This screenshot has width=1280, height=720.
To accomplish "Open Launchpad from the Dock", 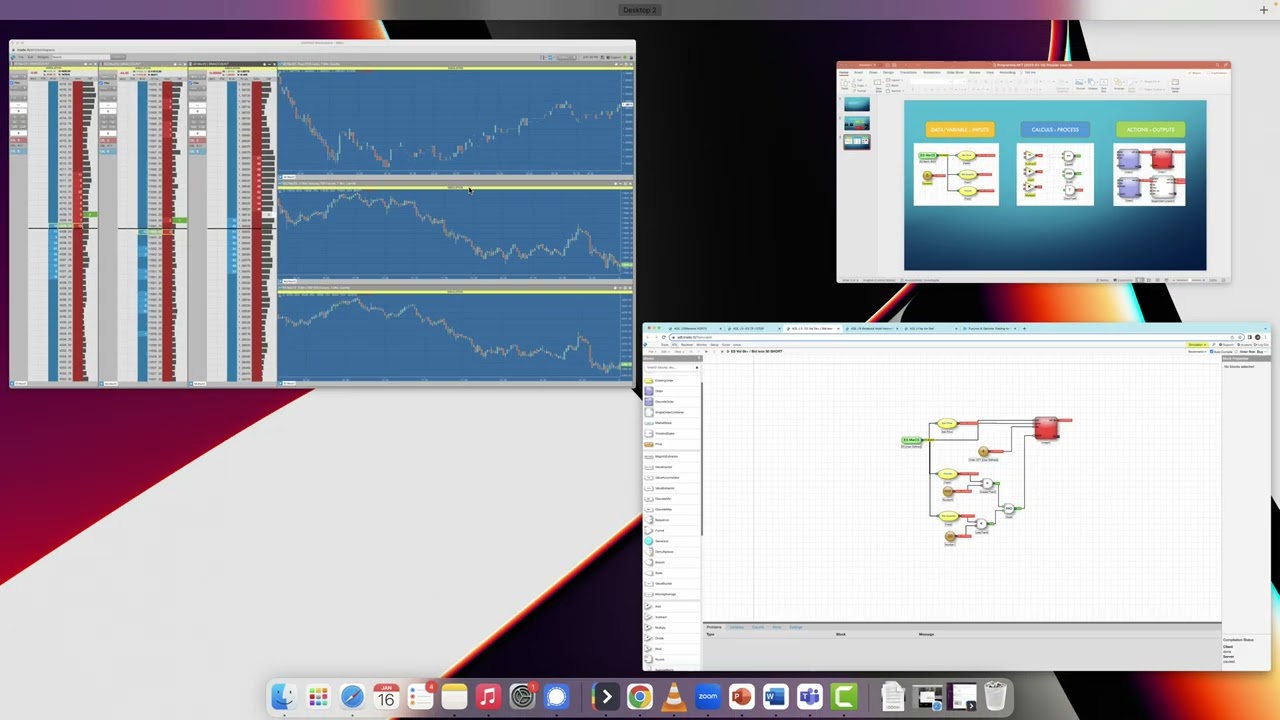I will pos(318,696).
